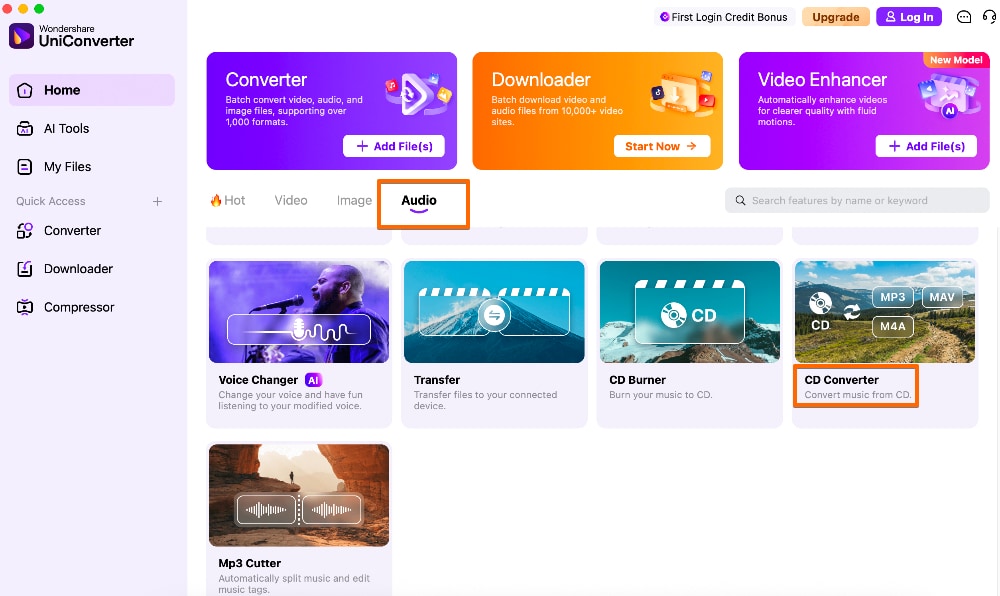Click the AI badge next to Voice Changer
Image resolution: width=1000 pixels, height=596 pixels.
(313, 381)
